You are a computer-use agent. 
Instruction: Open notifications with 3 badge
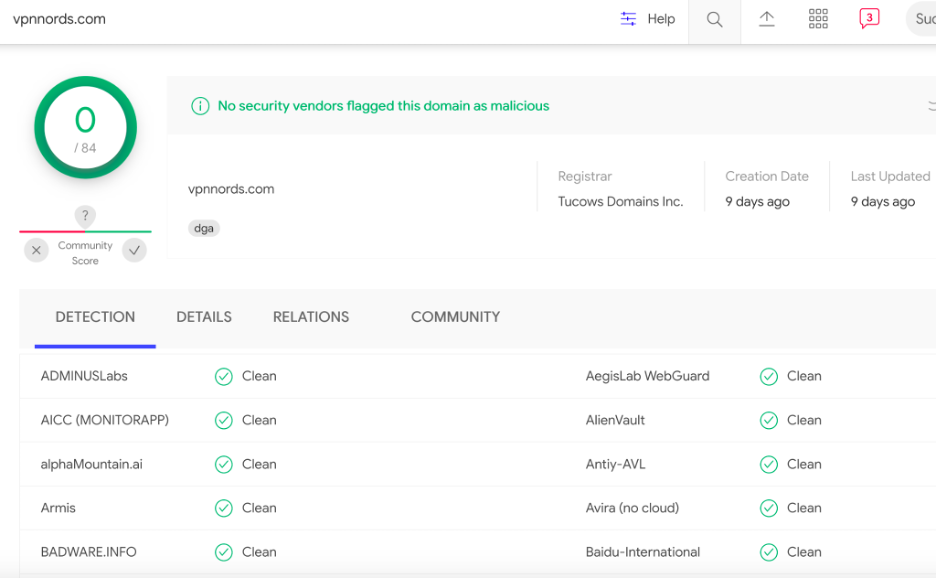tap(869, 19)
